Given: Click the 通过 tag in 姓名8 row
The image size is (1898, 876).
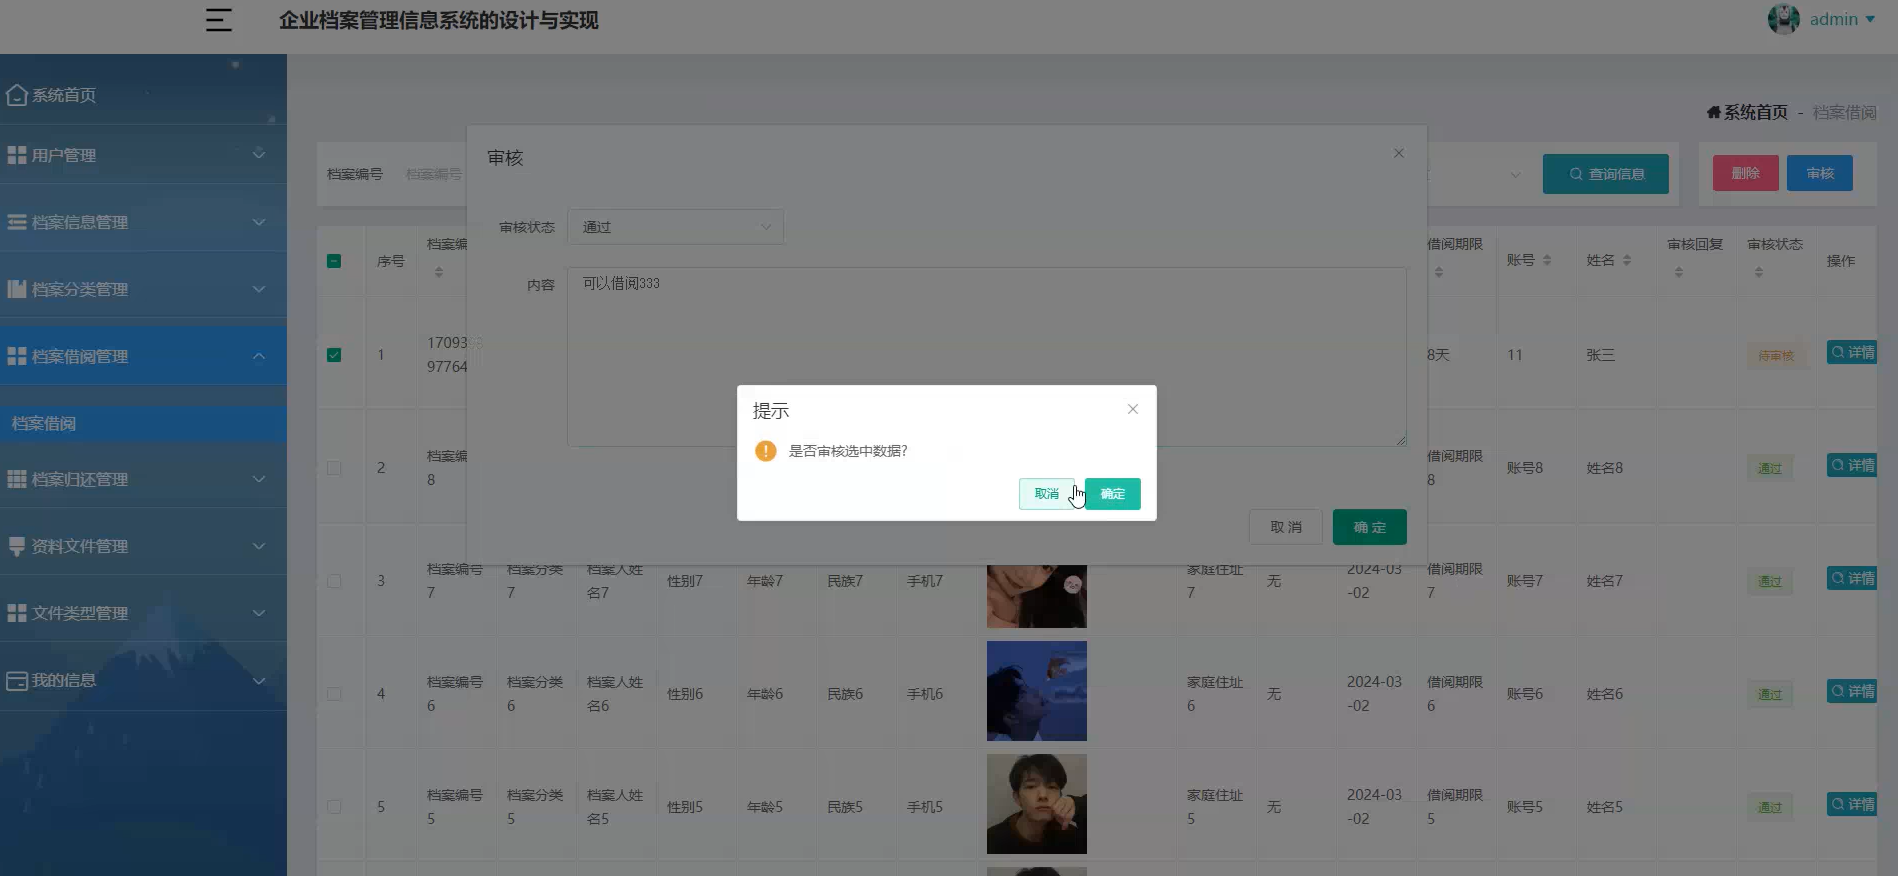Looking at the screenshot, I should click(x=1770, y=468).
